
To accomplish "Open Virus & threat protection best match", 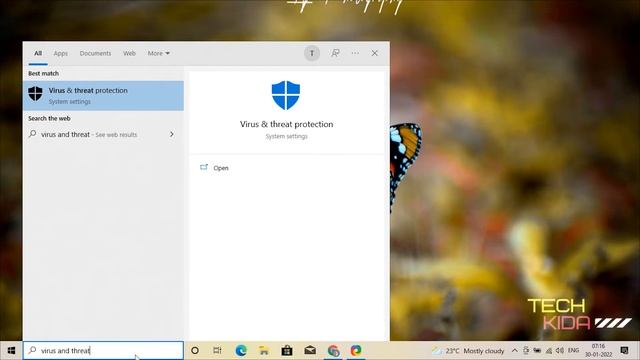I will [x=103, y=96].
